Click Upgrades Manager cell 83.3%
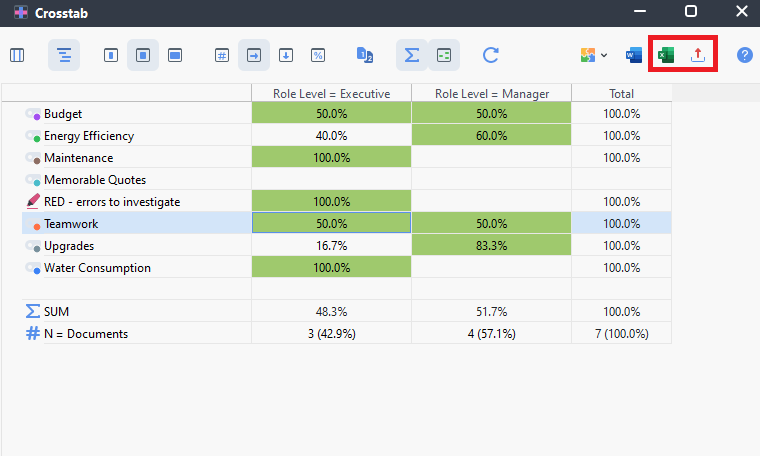The image size is (760, 456). [x=491, y=246]
